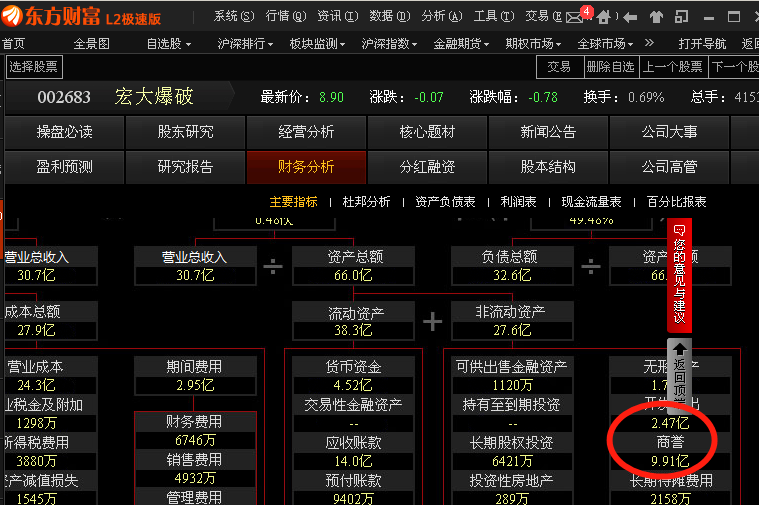
Task: Select the highlighted 财务分析 tab
Action: [x=306, y=167]
